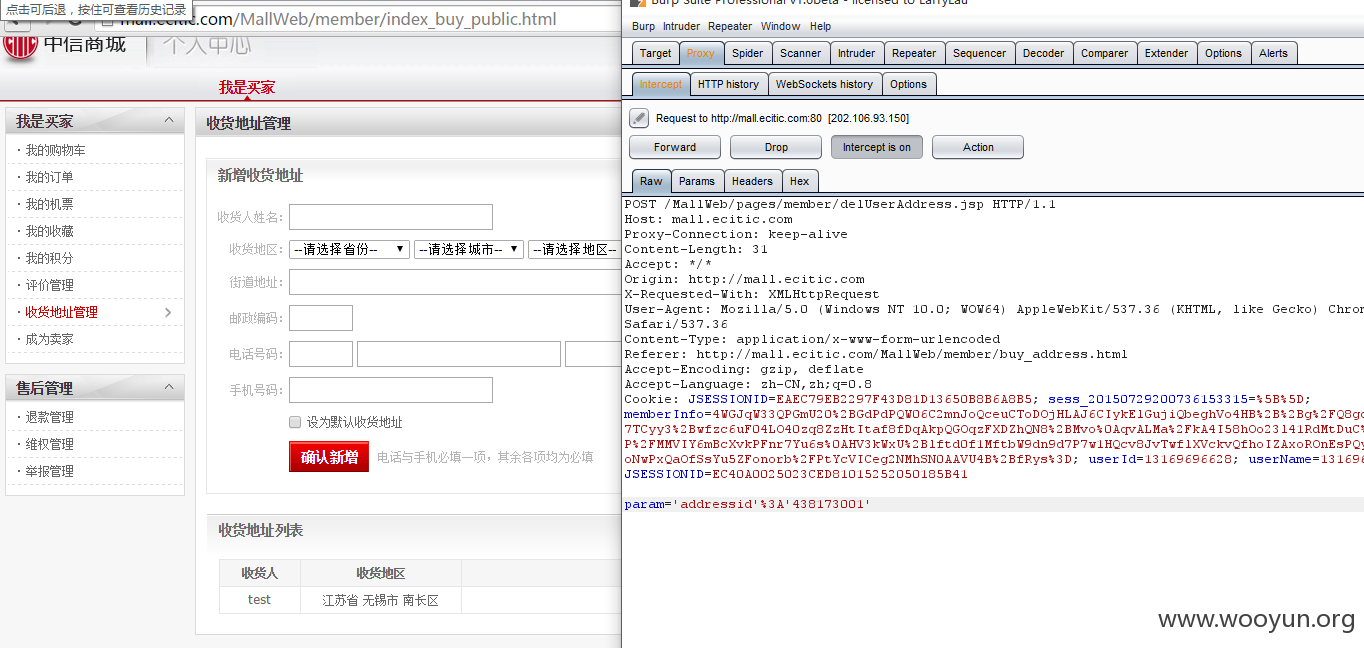Open the Window menu in Burp
This screenshot has height=648, width=1364.
point(780,26)
